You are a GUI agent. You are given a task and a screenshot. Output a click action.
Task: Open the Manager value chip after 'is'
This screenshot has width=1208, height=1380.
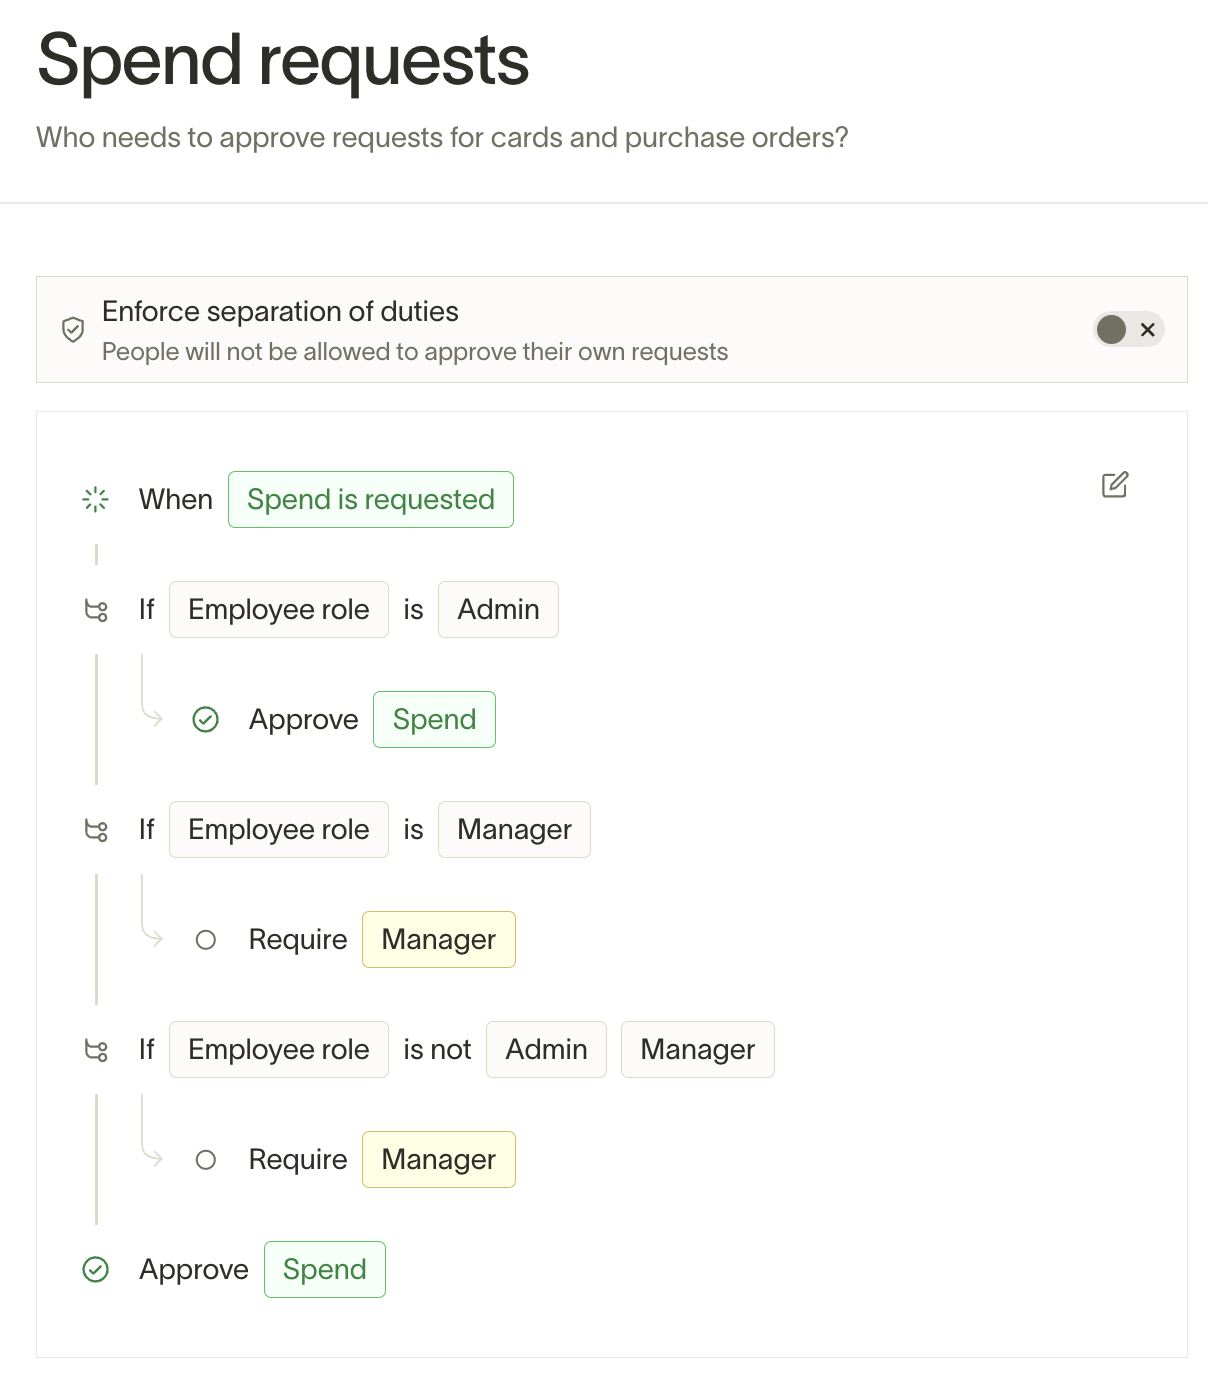(x=514, y=829)
